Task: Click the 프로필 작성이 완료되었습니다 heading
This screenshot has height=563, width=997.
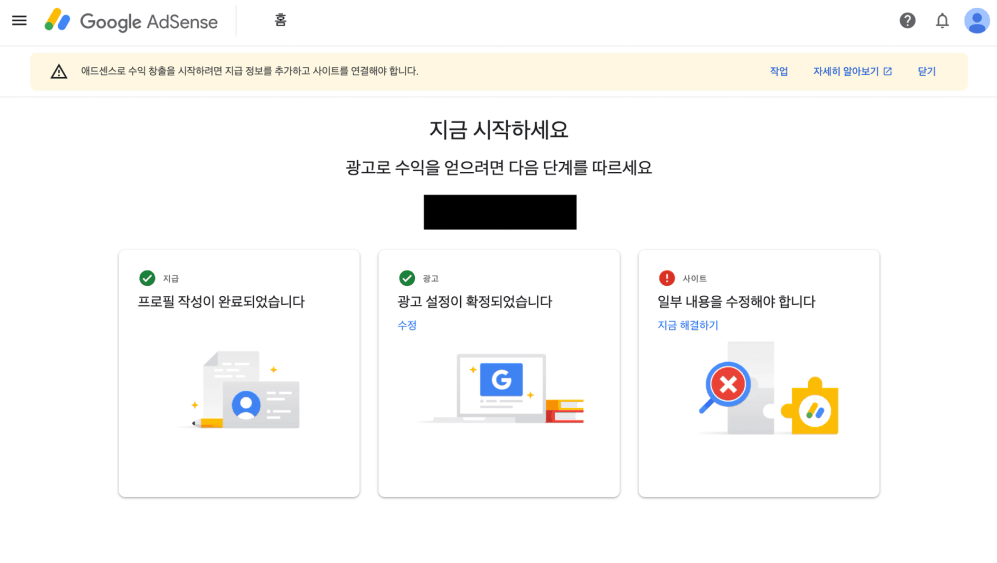Action: click(x=221, y=302)
